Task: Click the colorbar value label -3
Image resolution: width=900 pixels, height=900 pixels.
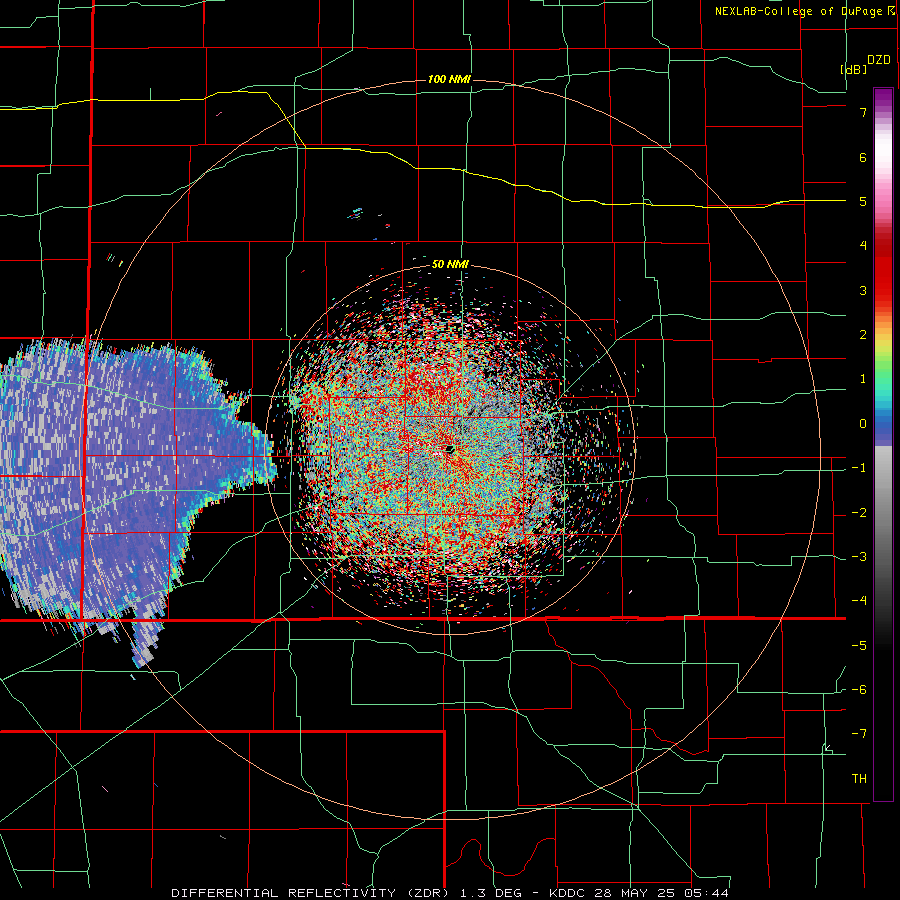Action: [x=859, y=557]
